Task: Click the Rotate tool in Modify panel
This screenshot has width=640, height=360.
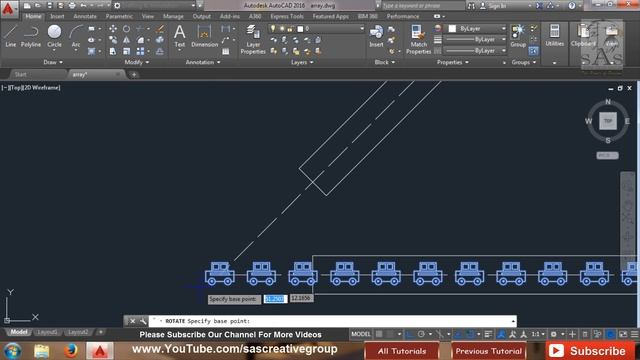Action: click(127, 29)
